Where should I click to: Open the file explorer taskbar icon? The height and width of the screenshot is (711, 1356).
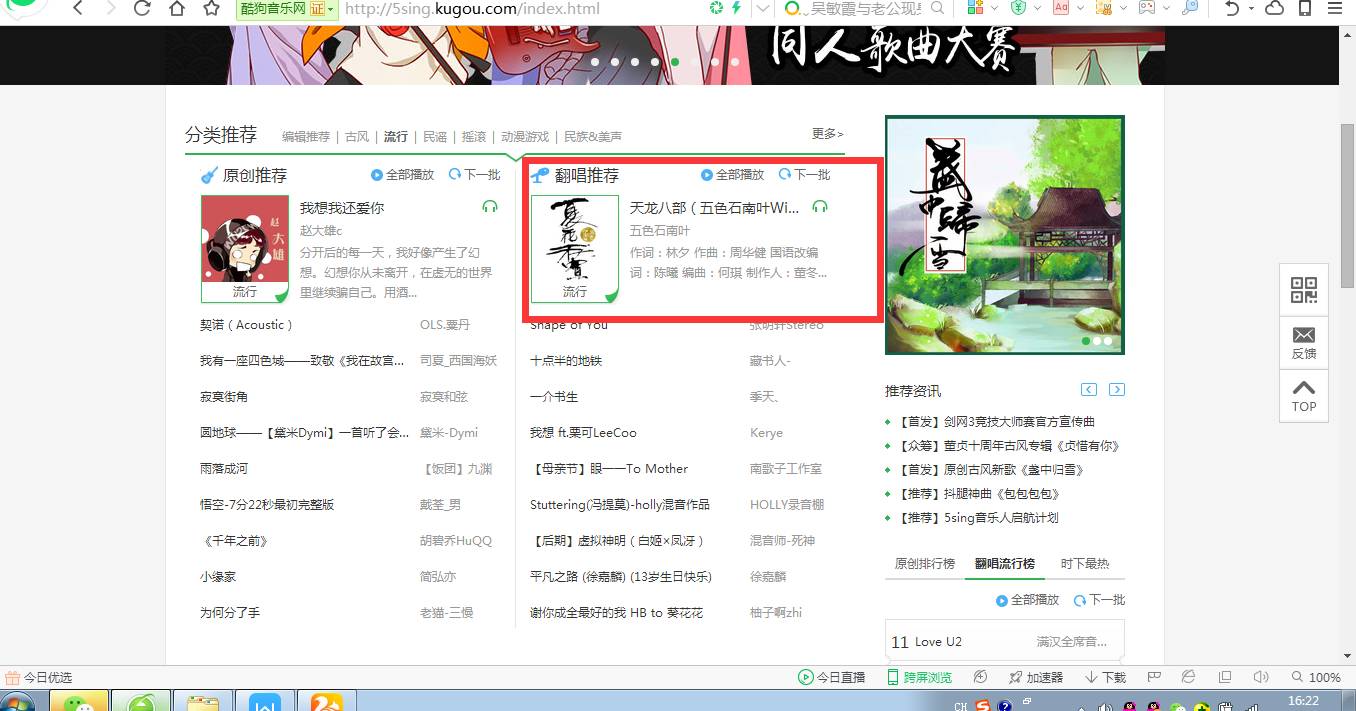click(x=203, y=702)
